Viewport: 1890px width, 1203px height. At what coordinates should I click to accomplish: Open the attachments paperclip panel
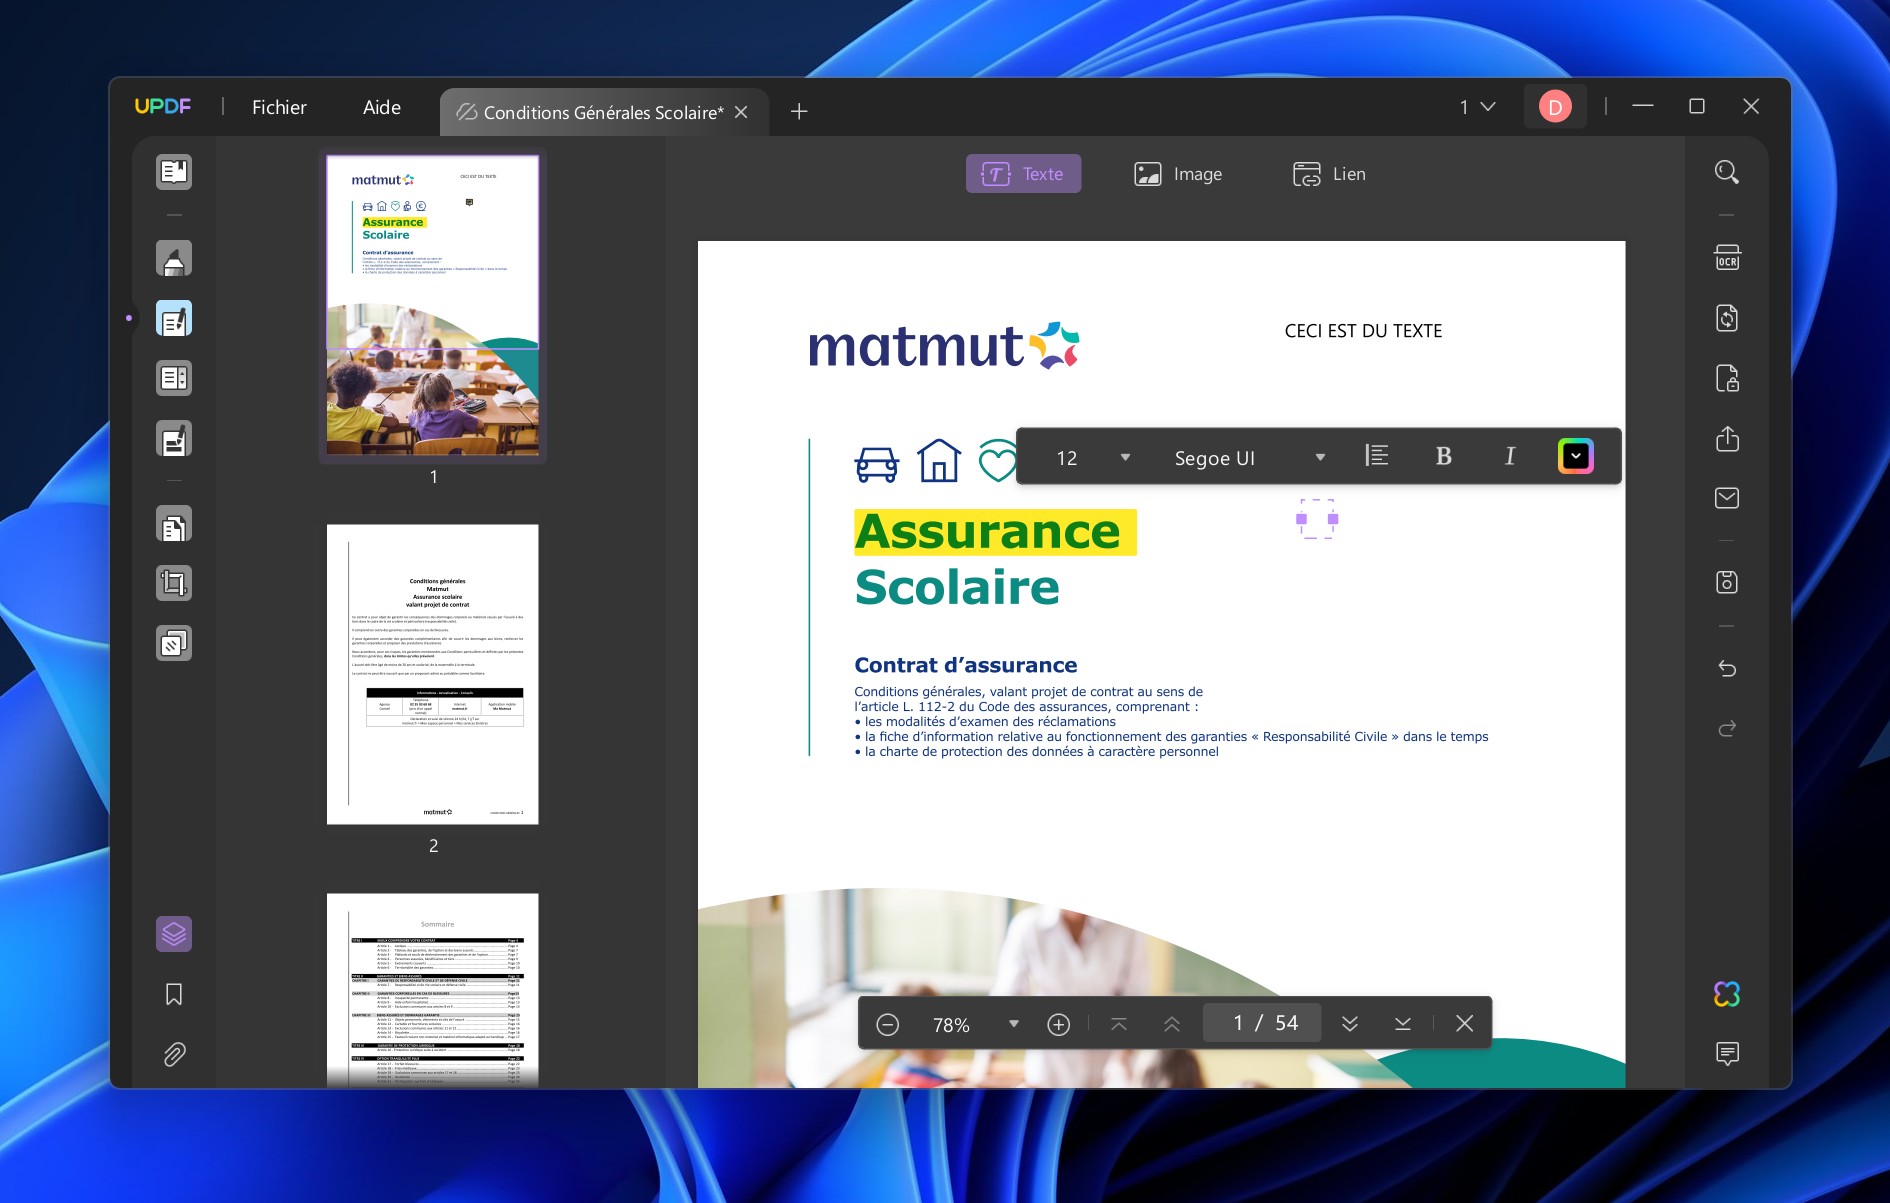point(174,1054)
